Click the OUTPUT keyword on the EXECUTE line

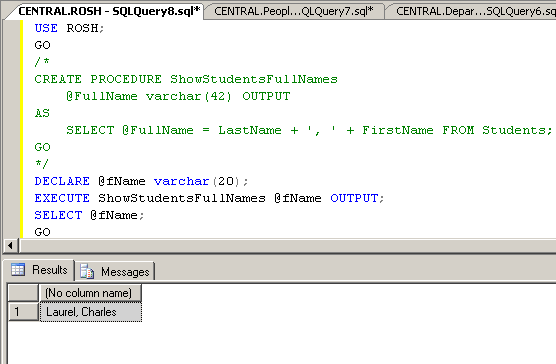coord(354,198)
